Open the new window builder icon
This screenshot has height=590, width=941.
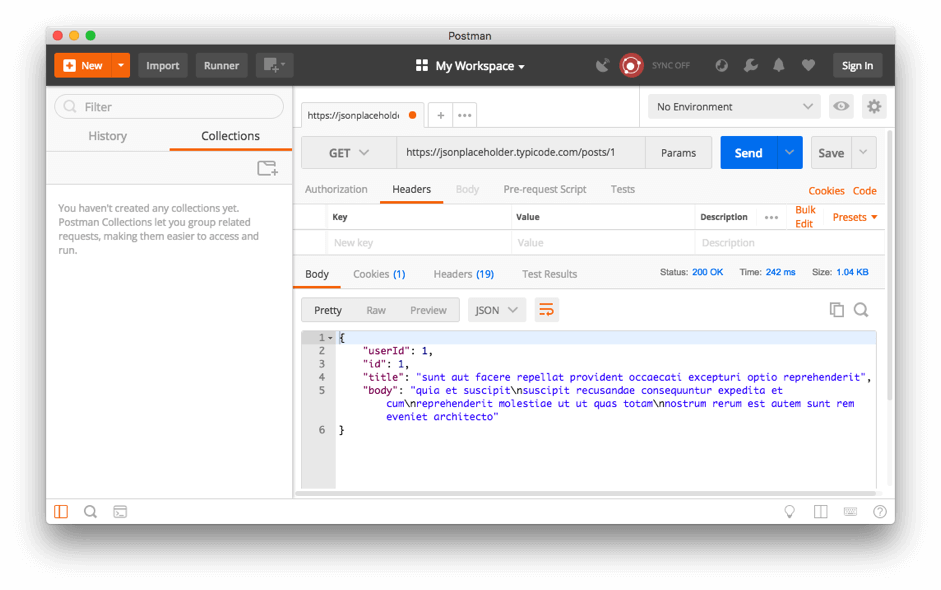[x=274, y=65]
